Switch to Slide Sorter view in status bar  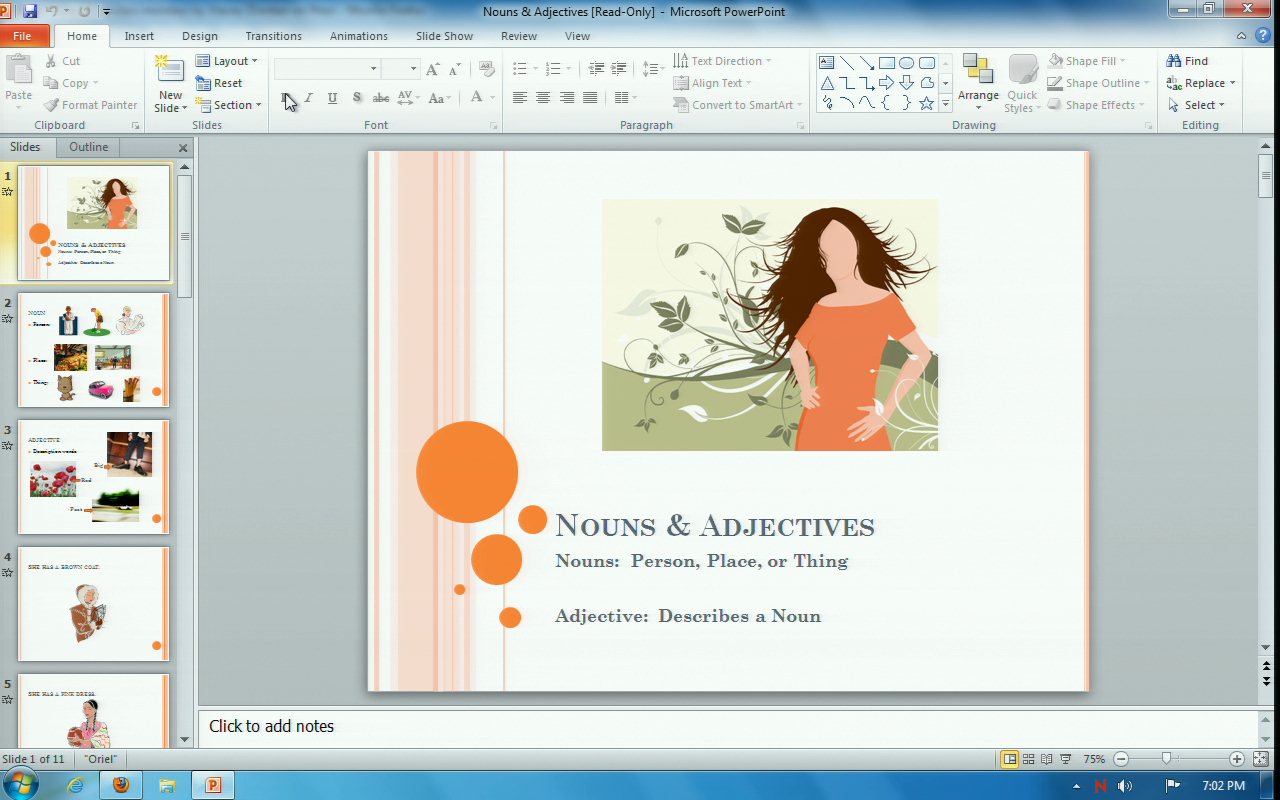1028,759
